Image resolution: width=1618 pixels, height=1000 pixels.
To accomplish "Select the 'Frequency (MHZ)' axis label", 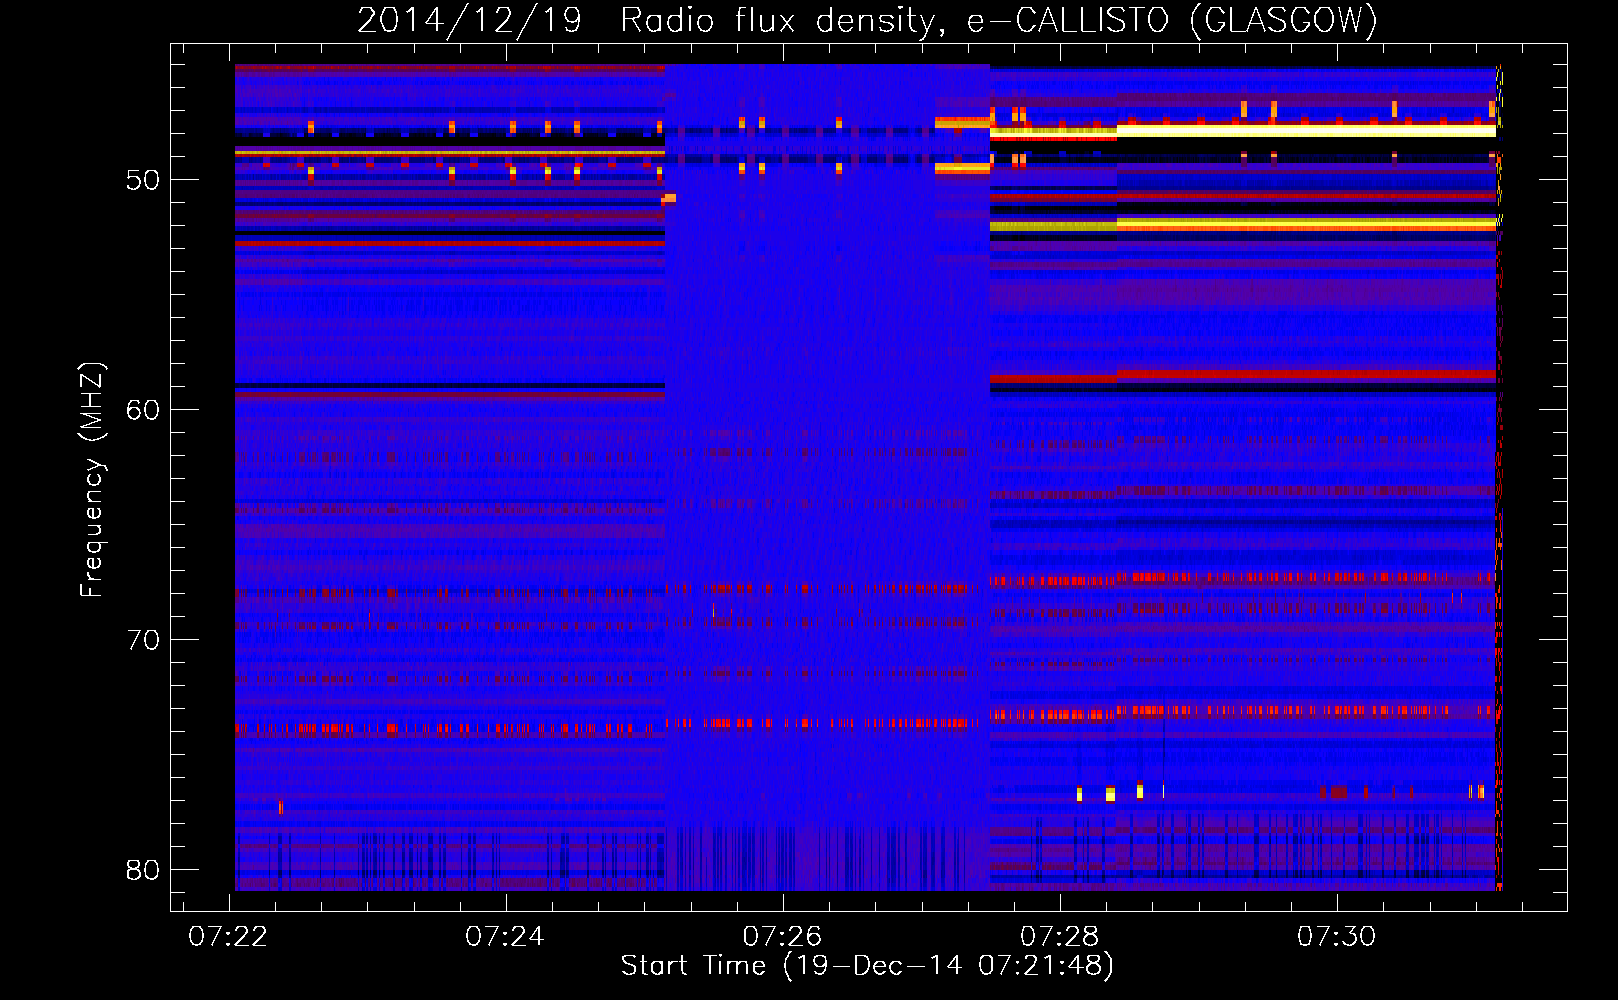I will (x=91, y=480).
